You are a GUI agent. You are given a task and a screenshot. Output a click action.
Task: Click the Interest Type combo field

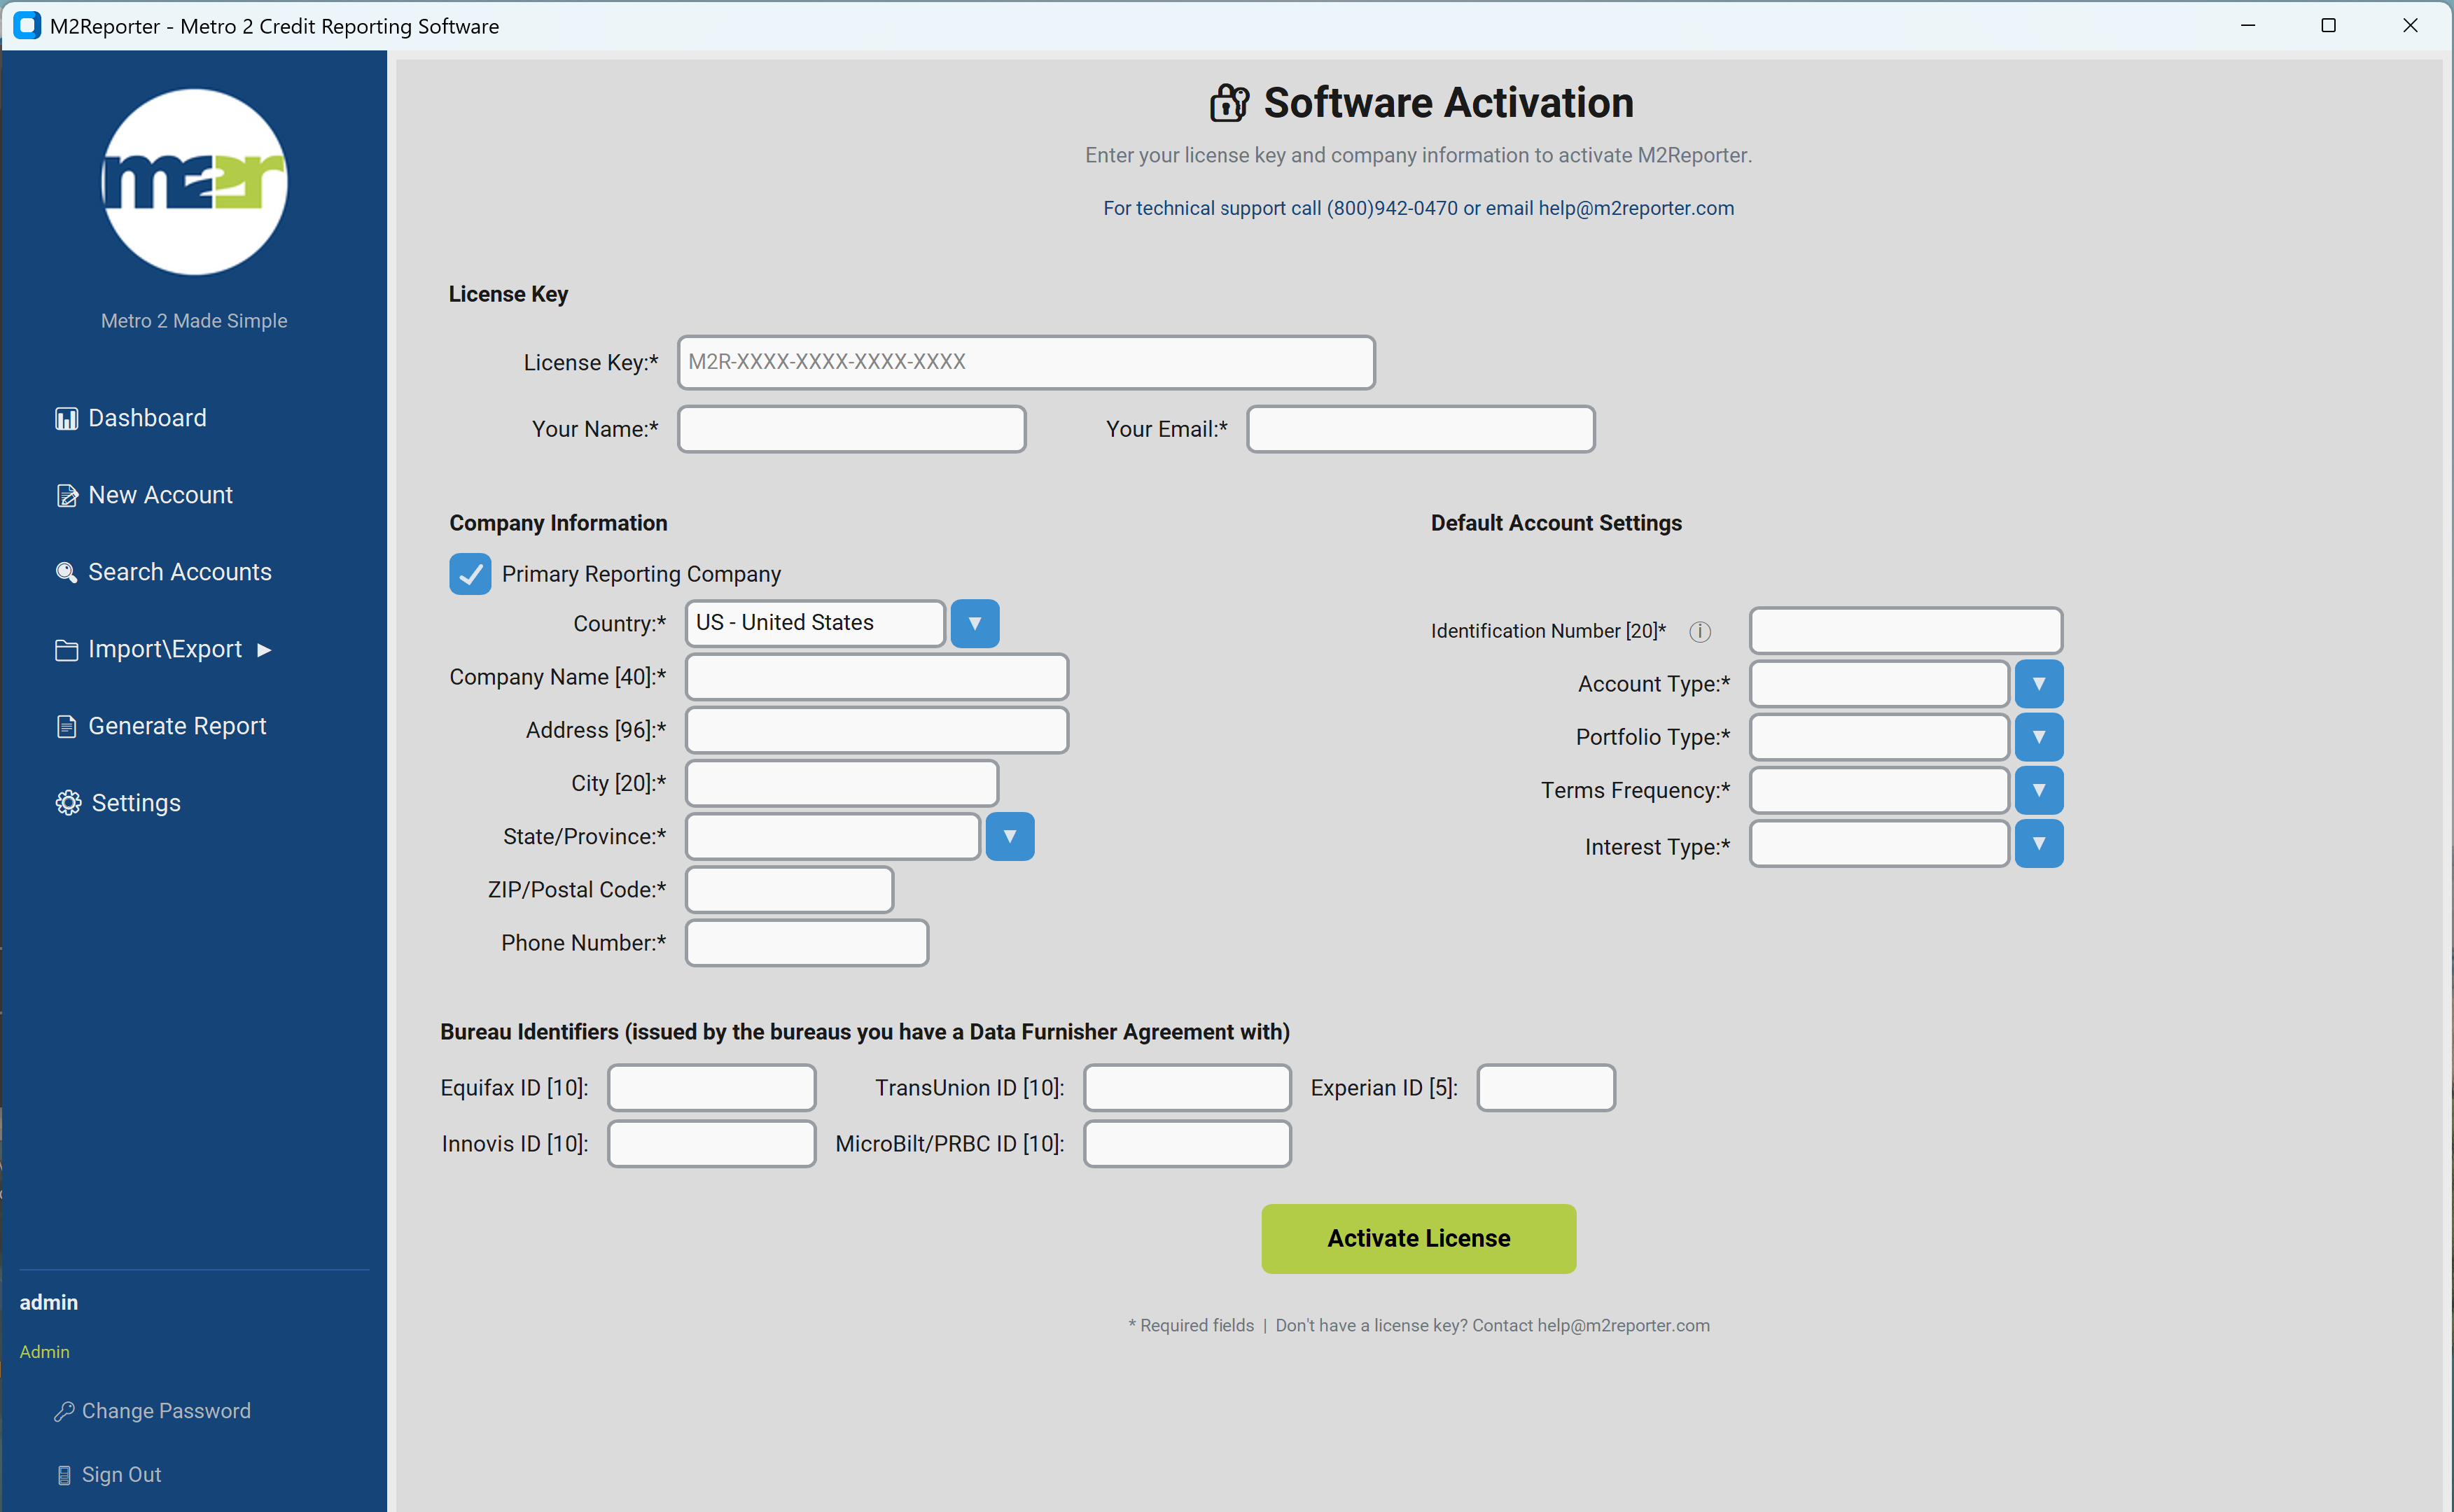click(x=1880, y=844)
